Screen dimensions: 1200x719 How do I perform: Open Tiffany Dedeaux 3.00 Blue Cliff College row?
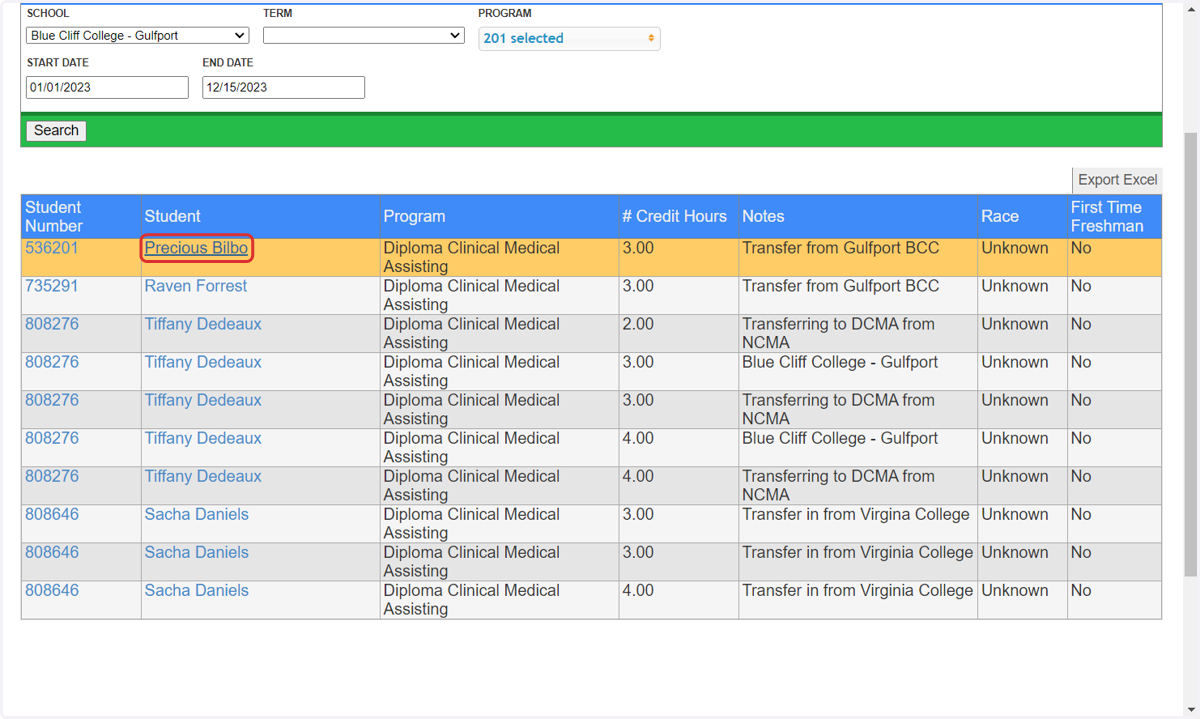pyautogui.click(x=203, y=362)
